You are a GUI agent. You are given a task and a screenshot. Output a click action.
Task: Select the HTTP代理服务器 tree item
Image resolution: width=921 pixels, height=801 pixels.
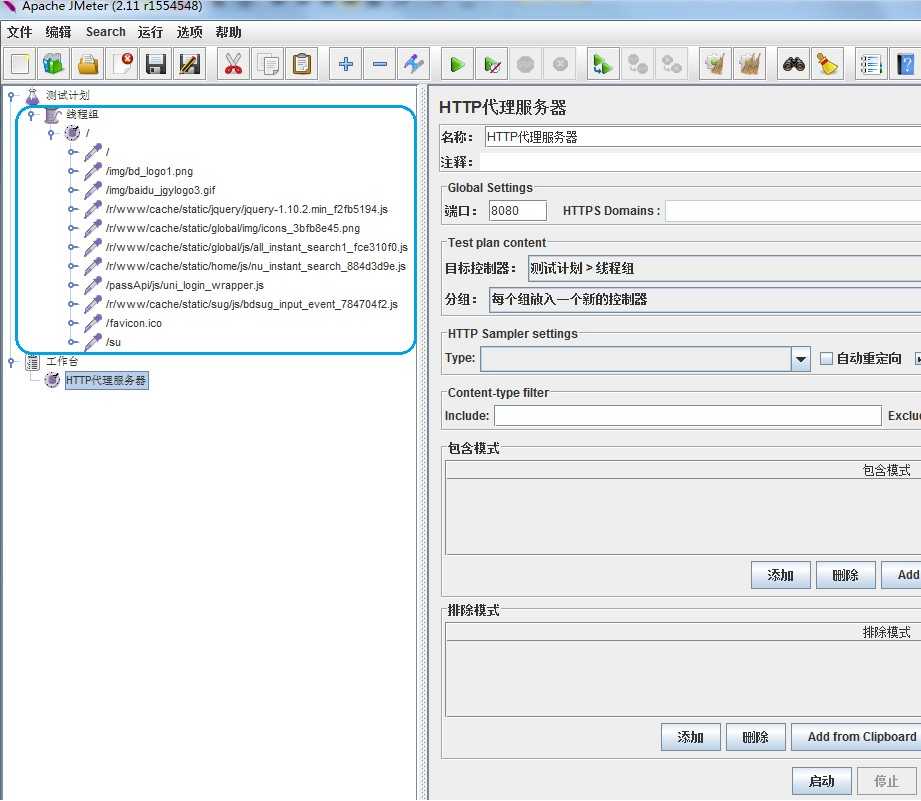click(106, 381)
